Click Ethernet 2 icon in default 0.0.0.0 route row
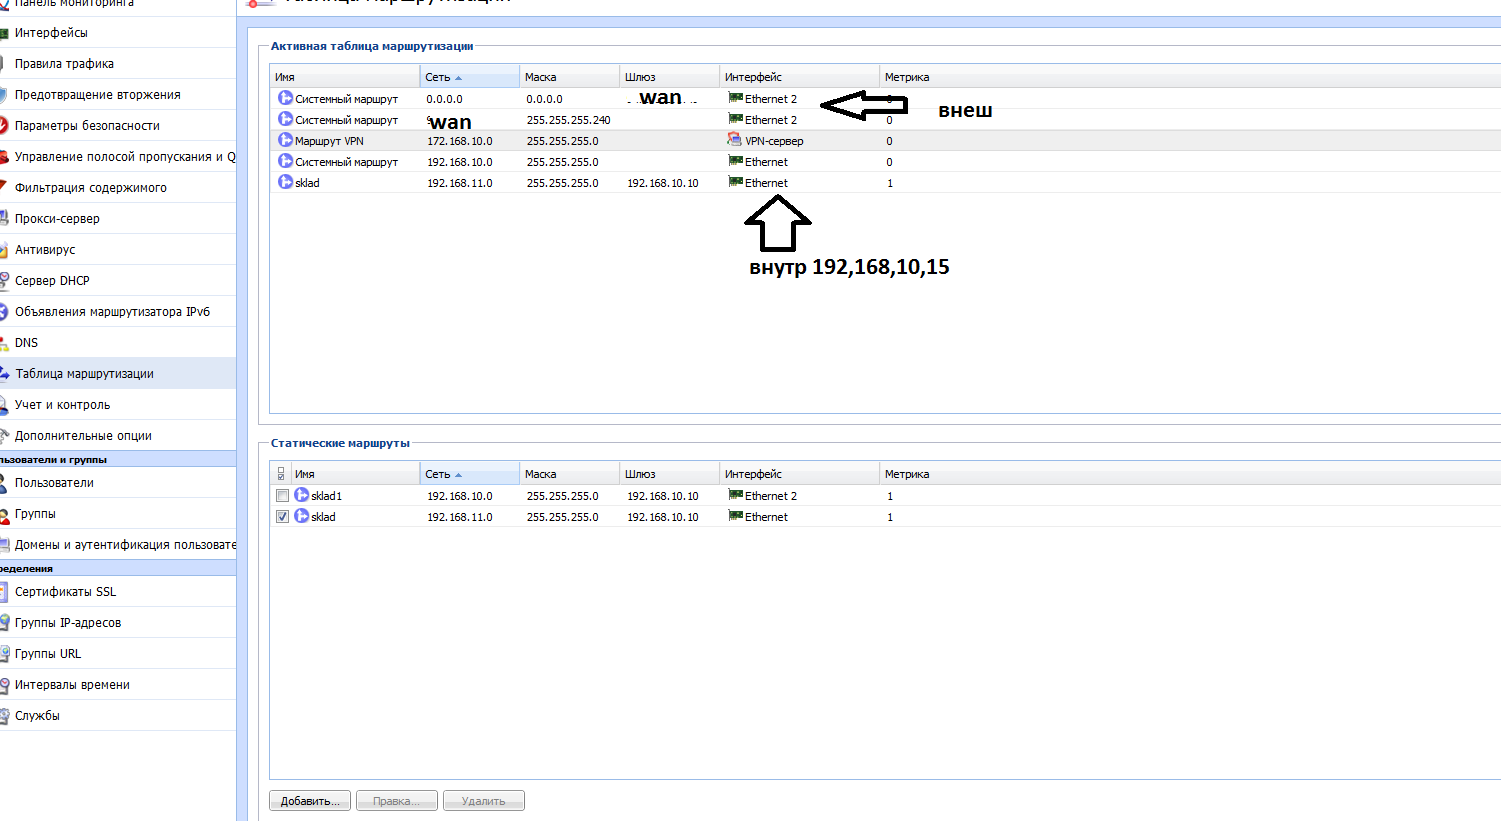The height and width of the screenshot is (821, 1501). 735,99
